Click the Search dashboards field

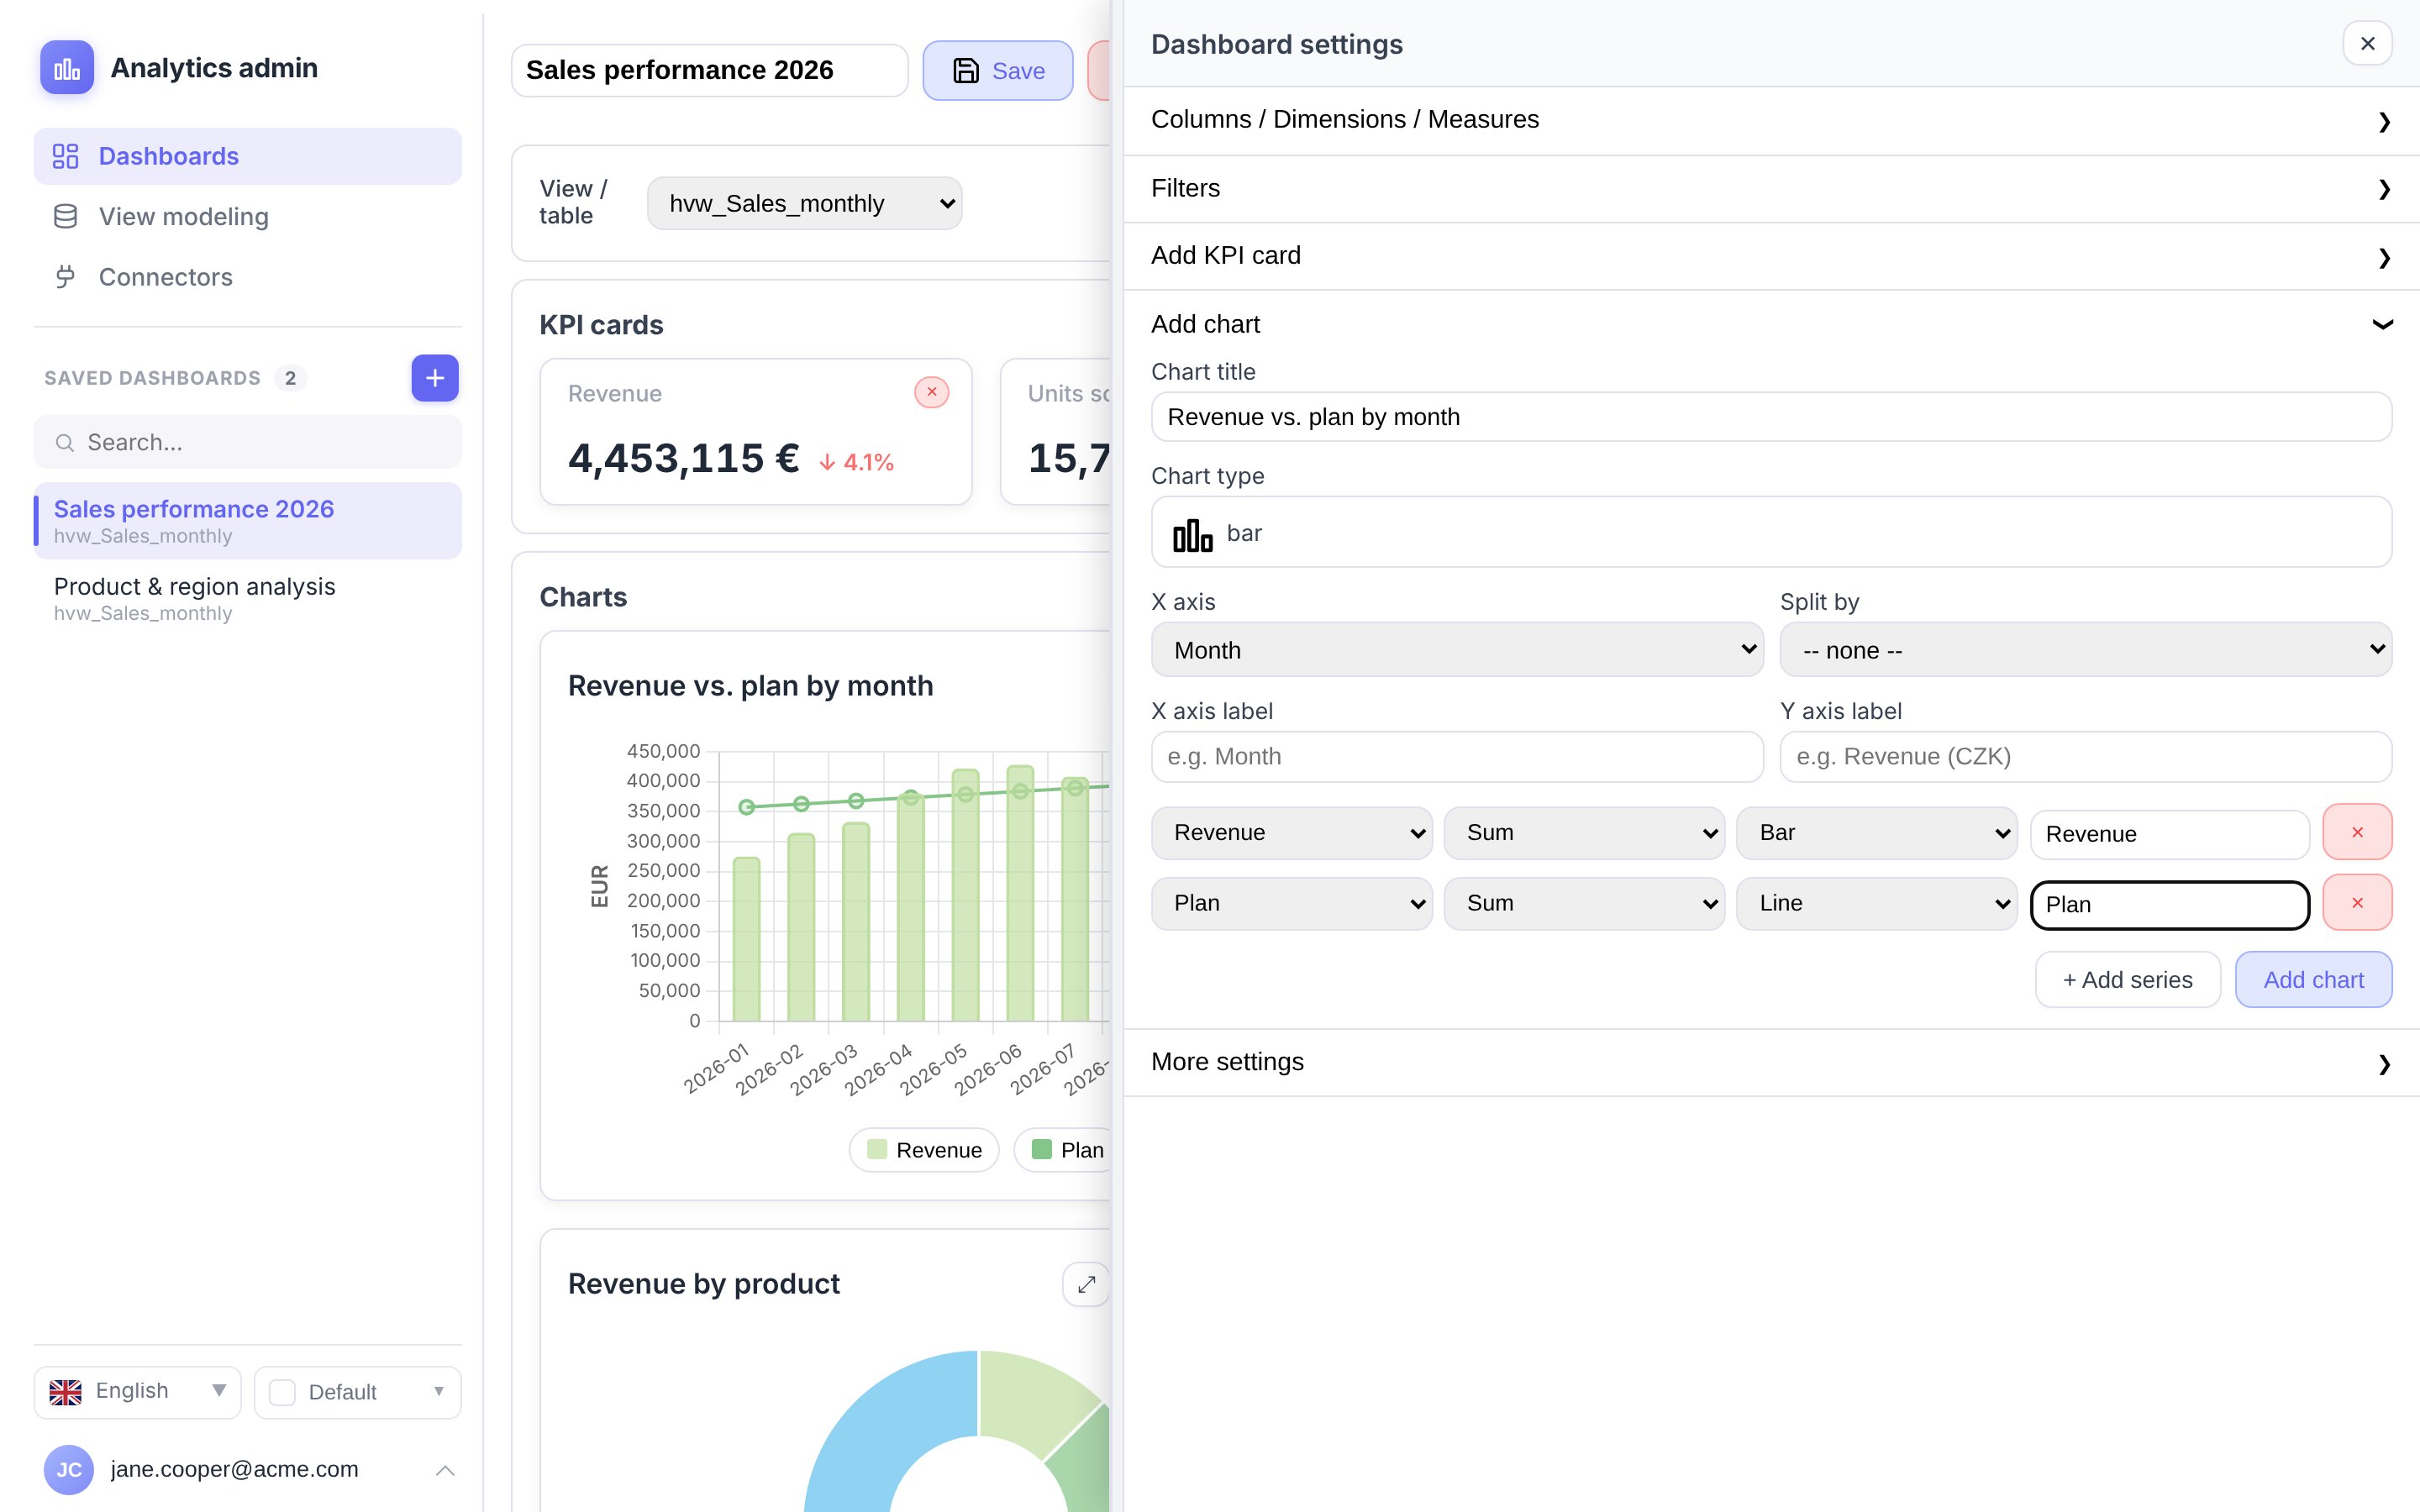point(247,442)
